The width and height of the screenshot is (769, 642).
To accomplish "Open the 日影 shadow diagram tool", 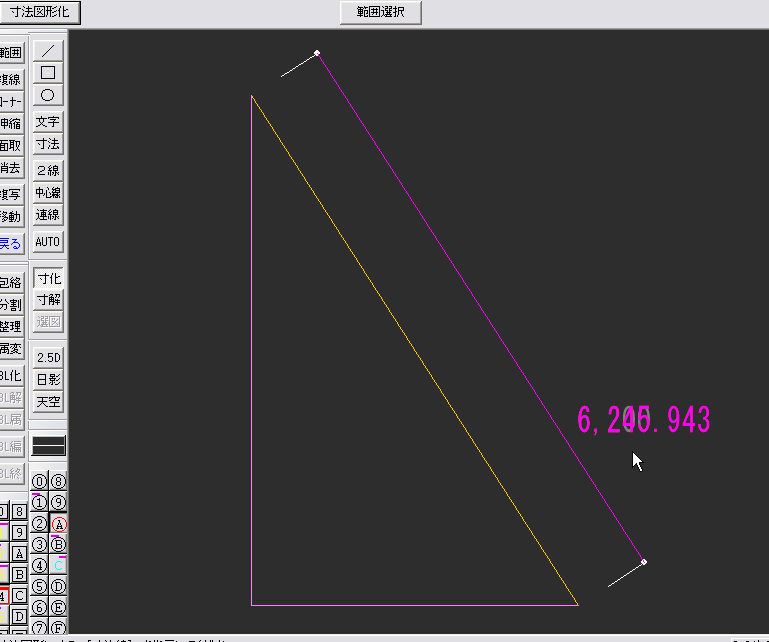I will (x=49, y=380).
